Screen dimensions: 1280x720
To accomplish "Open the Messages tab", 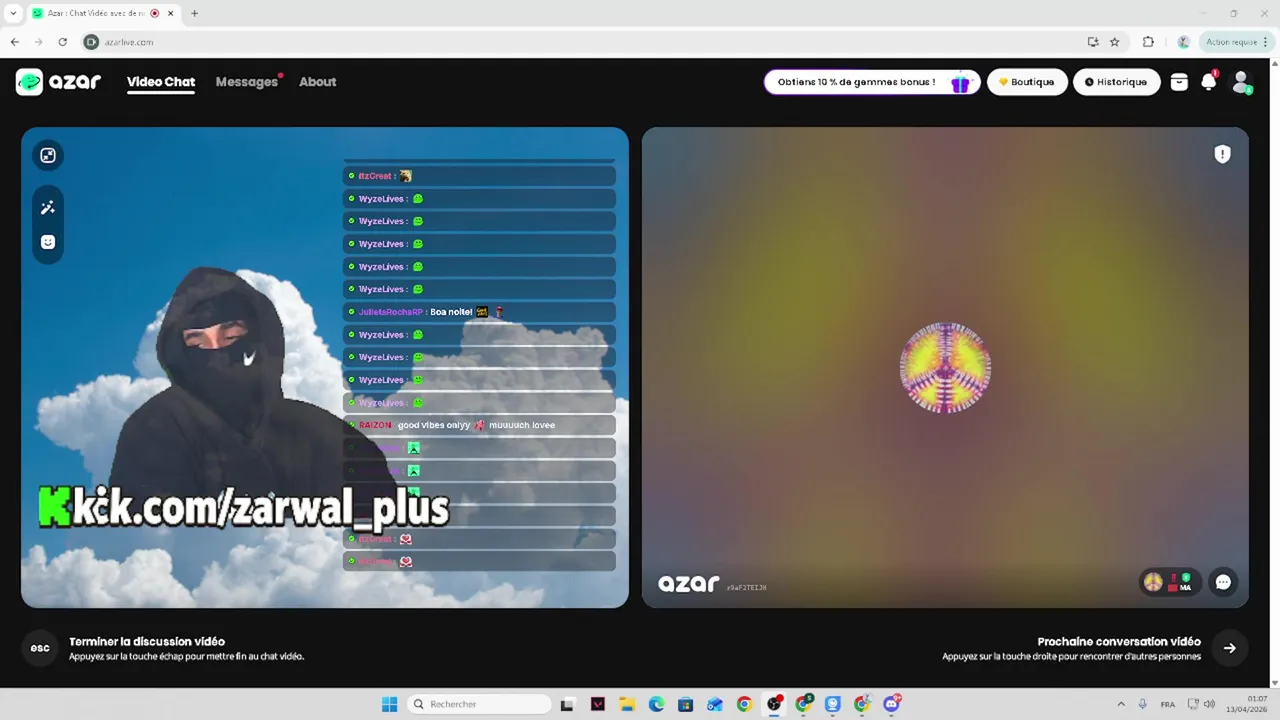I will coord(247,82).
